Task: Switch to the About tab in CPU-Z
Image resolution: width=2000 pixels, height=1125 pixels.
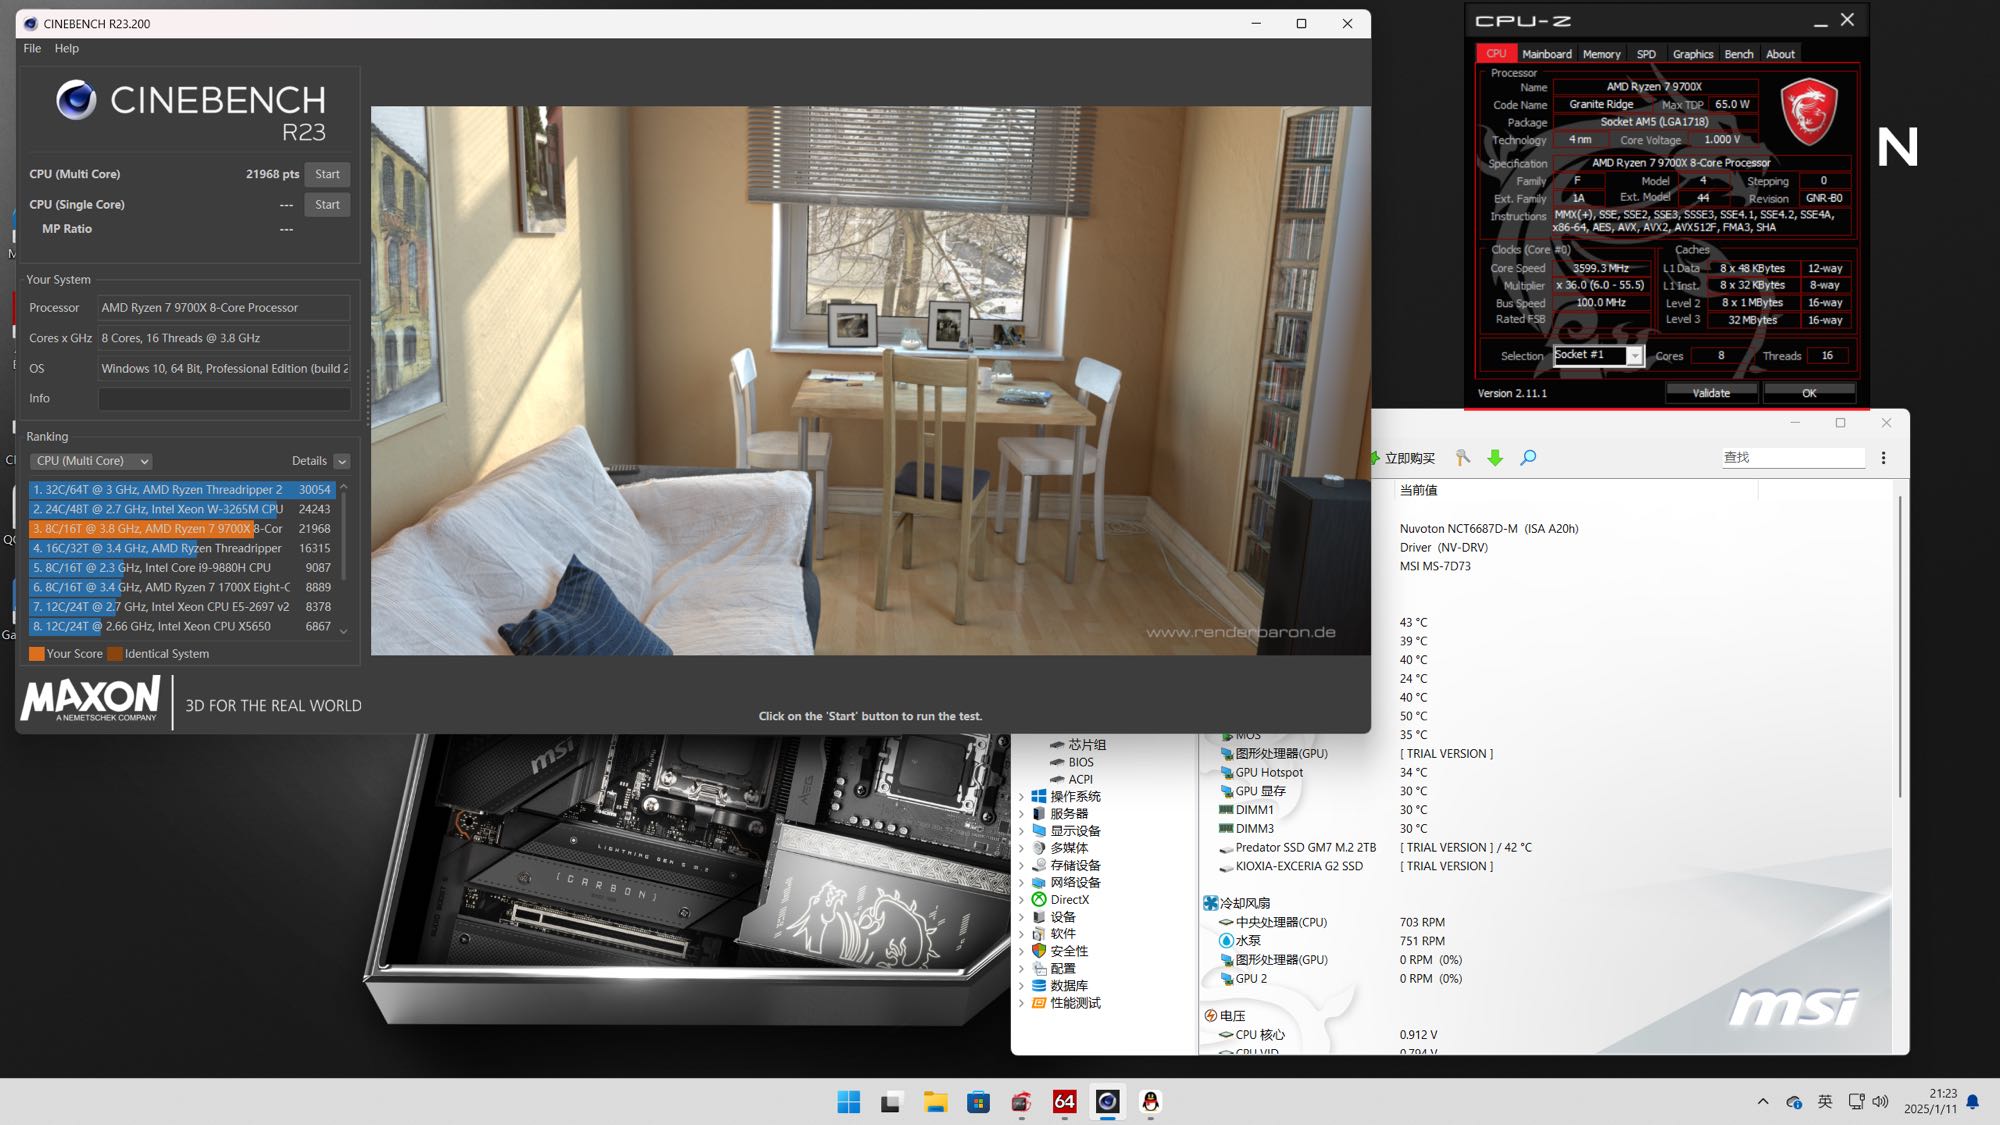Action: pos(1780,54)
